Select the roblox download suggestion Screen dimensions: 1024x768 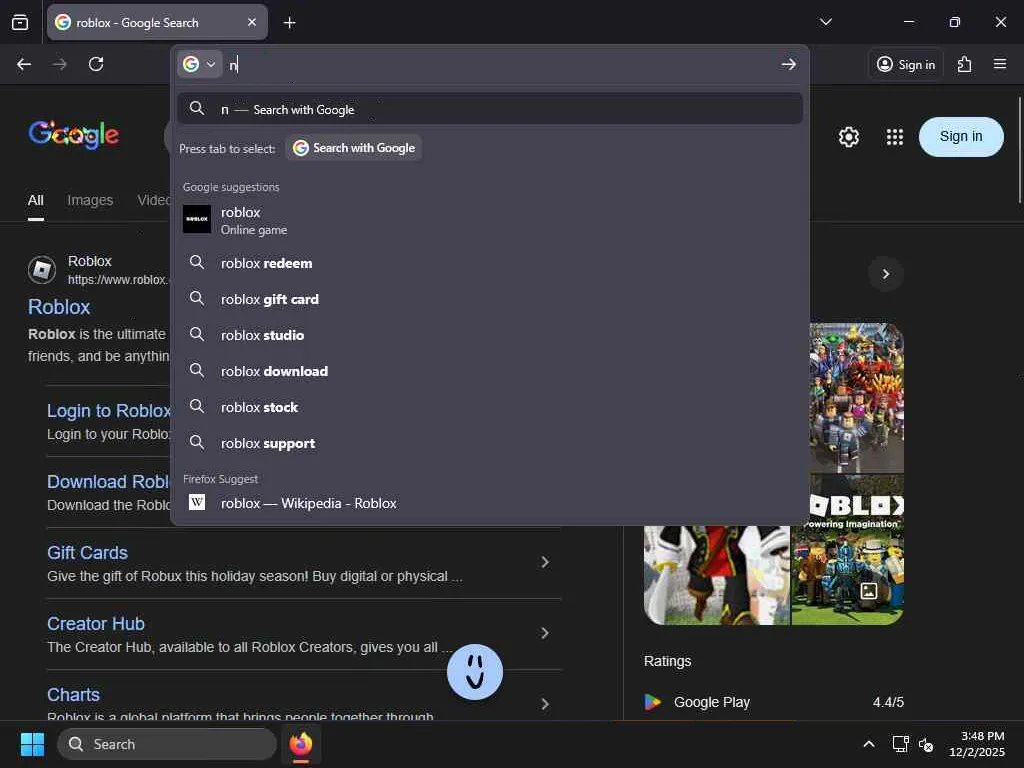(490, 371)
